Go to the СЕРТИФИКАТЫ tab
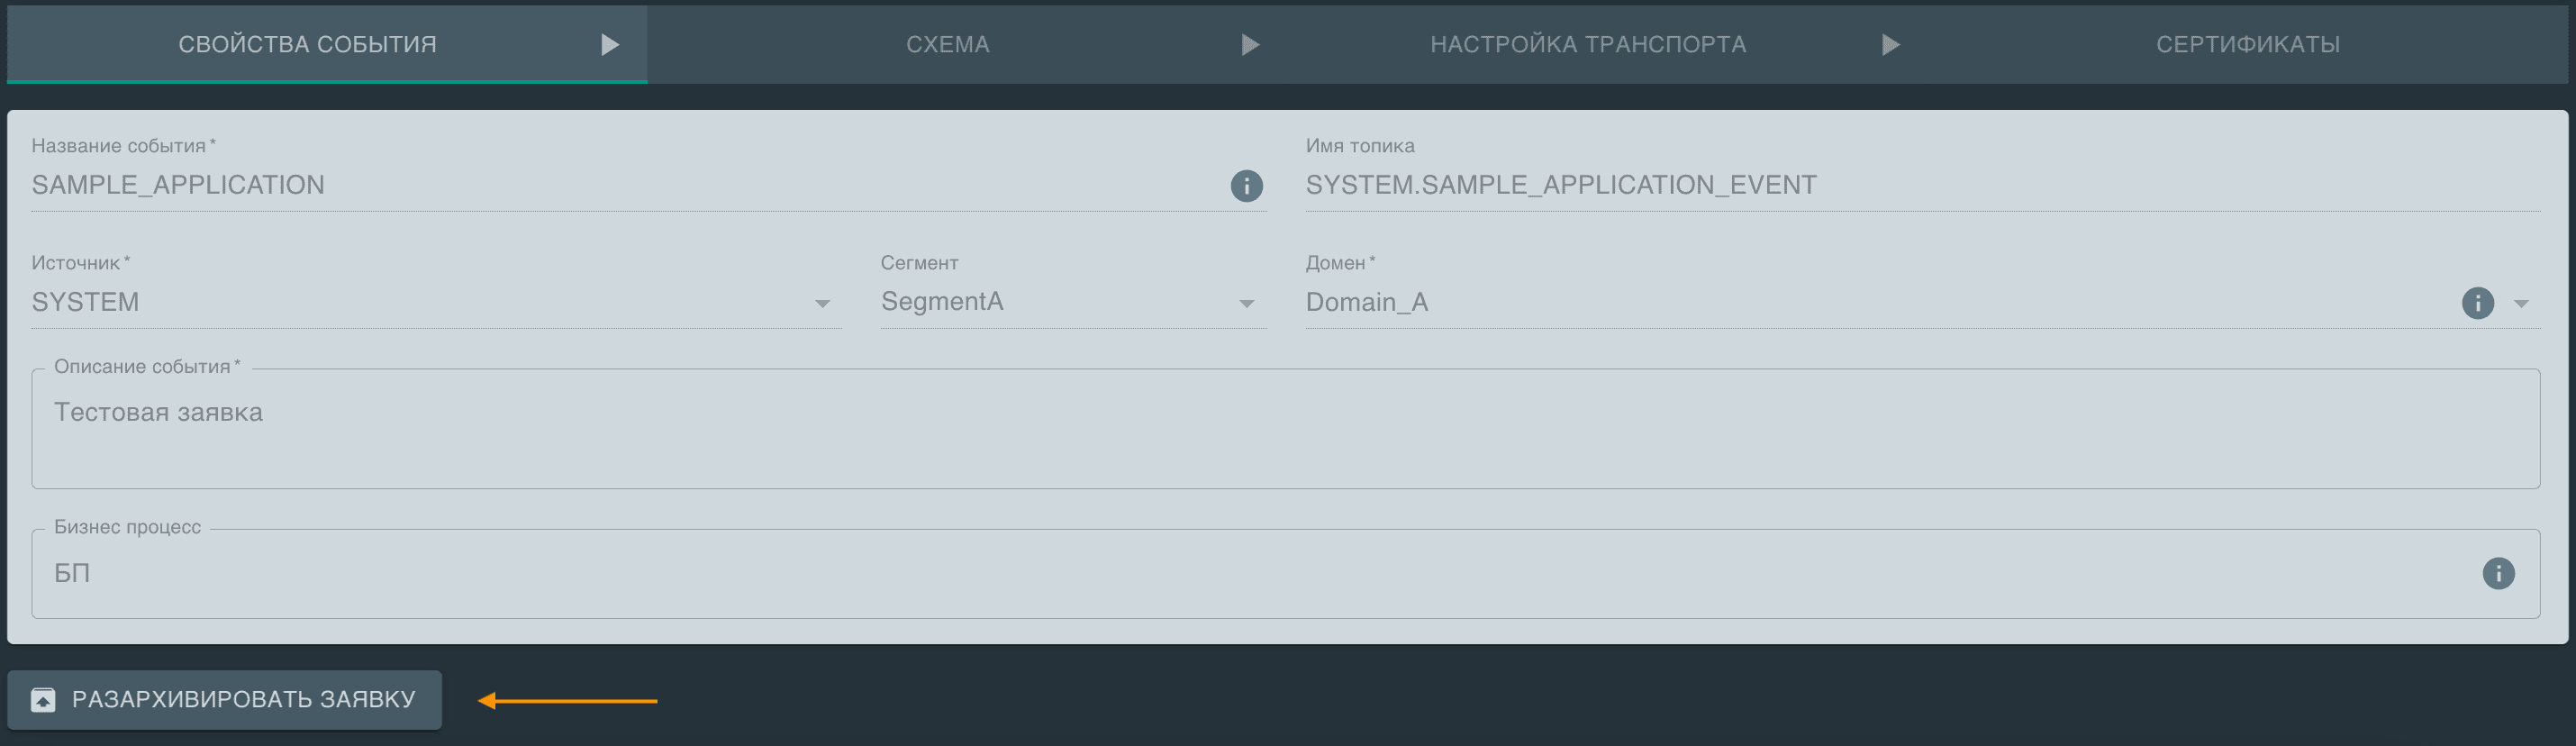 tap(2247, 45)
